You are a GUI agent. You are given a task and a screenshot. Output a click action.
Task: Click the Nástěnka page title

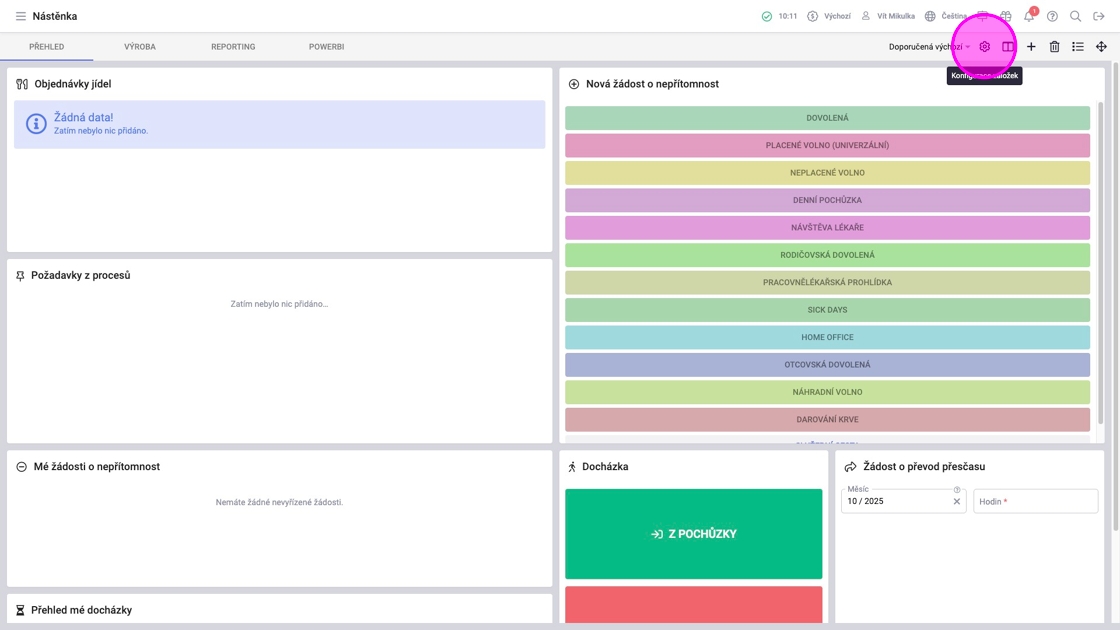[x=55, y=16]
